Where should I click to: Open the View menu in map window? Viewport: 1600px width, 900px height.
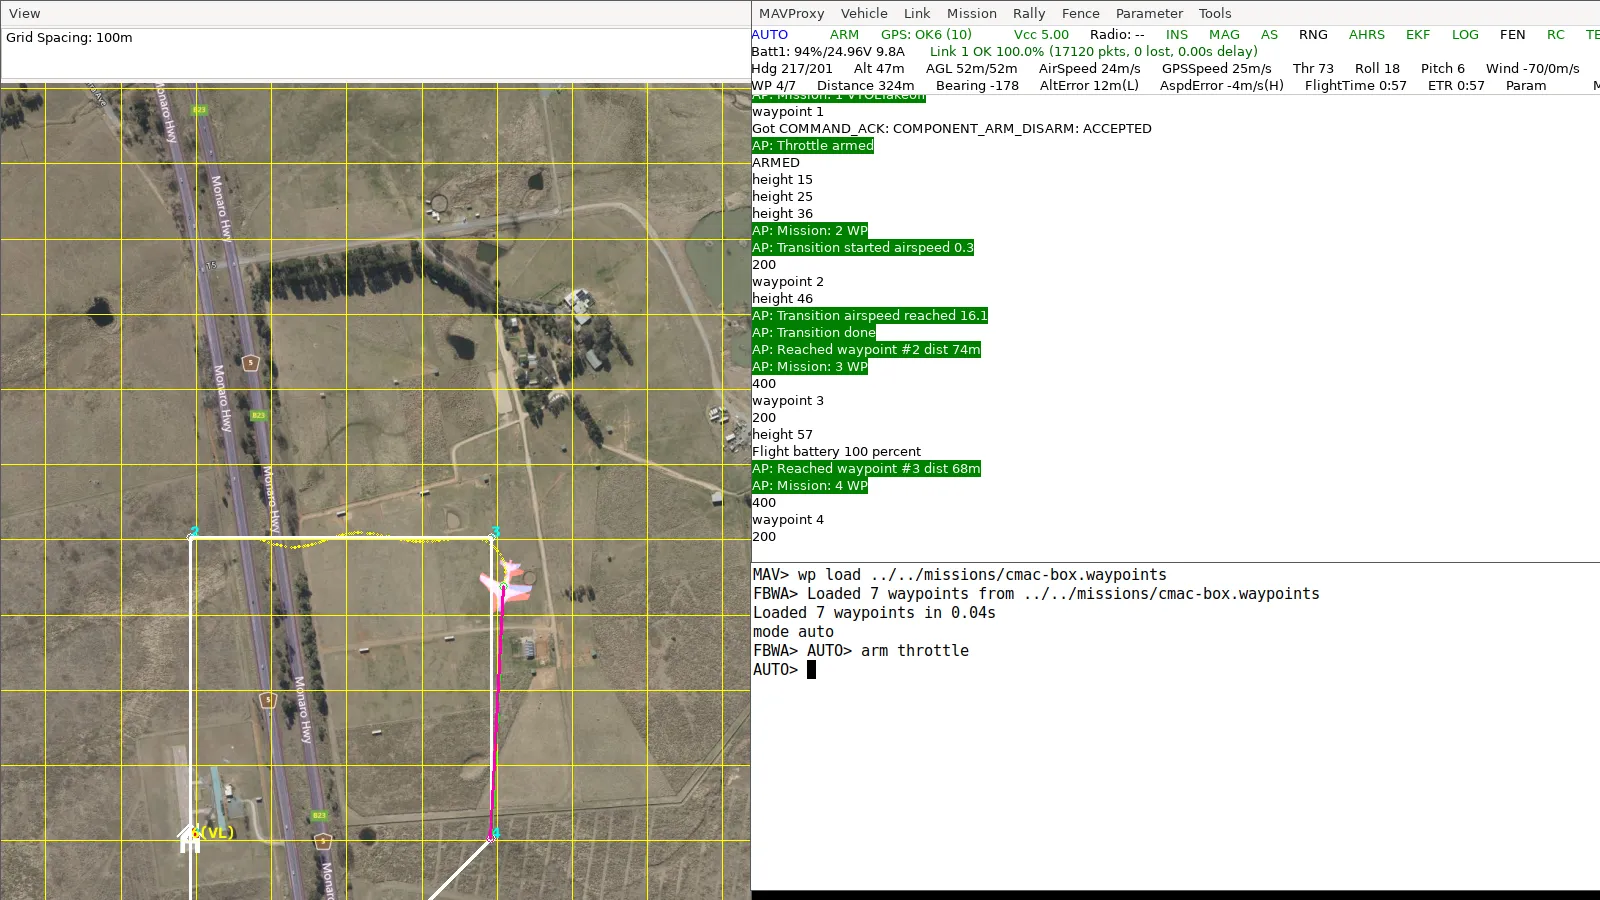tap(24, 13)
